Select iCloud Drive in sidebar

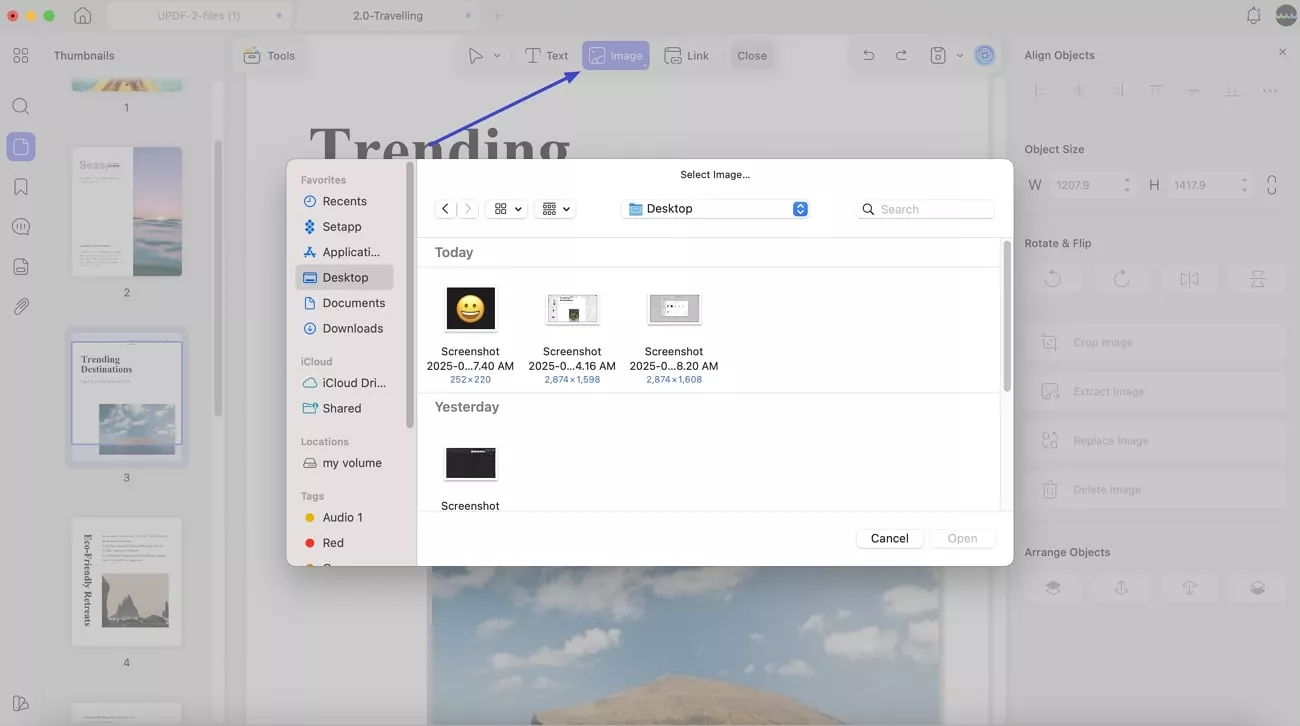[353, 383]
